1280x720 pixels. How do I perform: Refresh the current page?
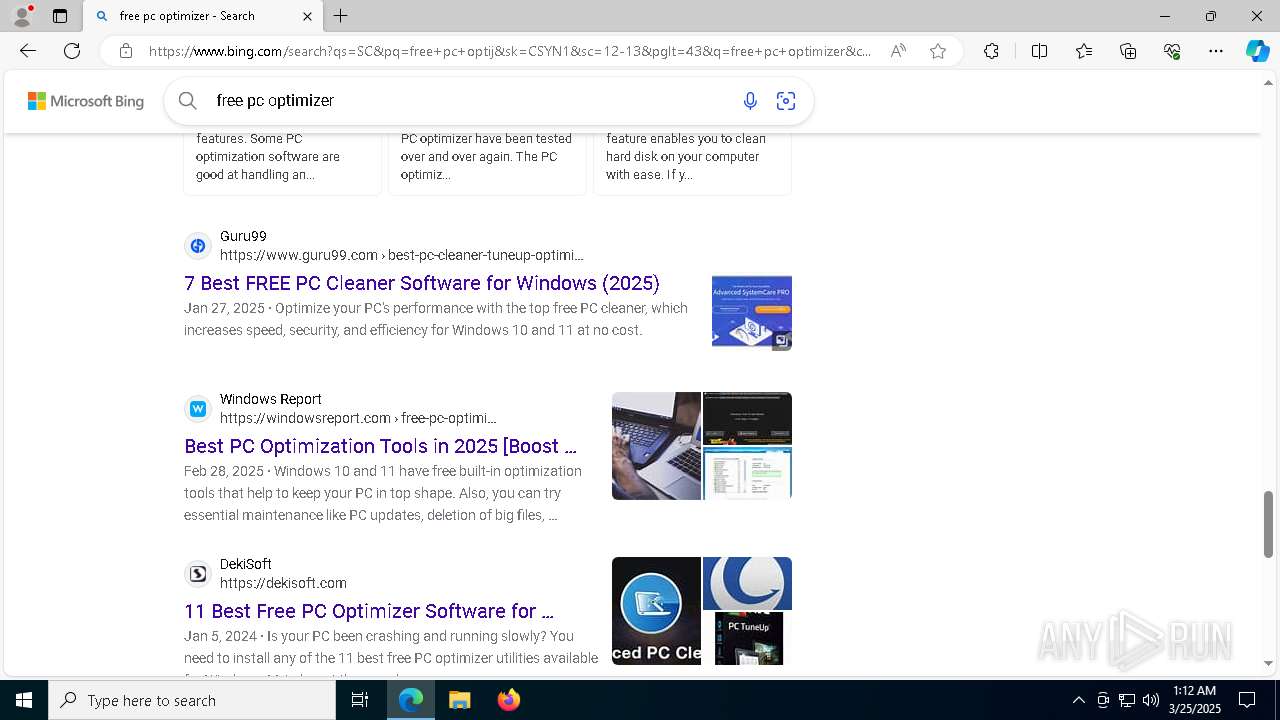(x=72, y=51)
